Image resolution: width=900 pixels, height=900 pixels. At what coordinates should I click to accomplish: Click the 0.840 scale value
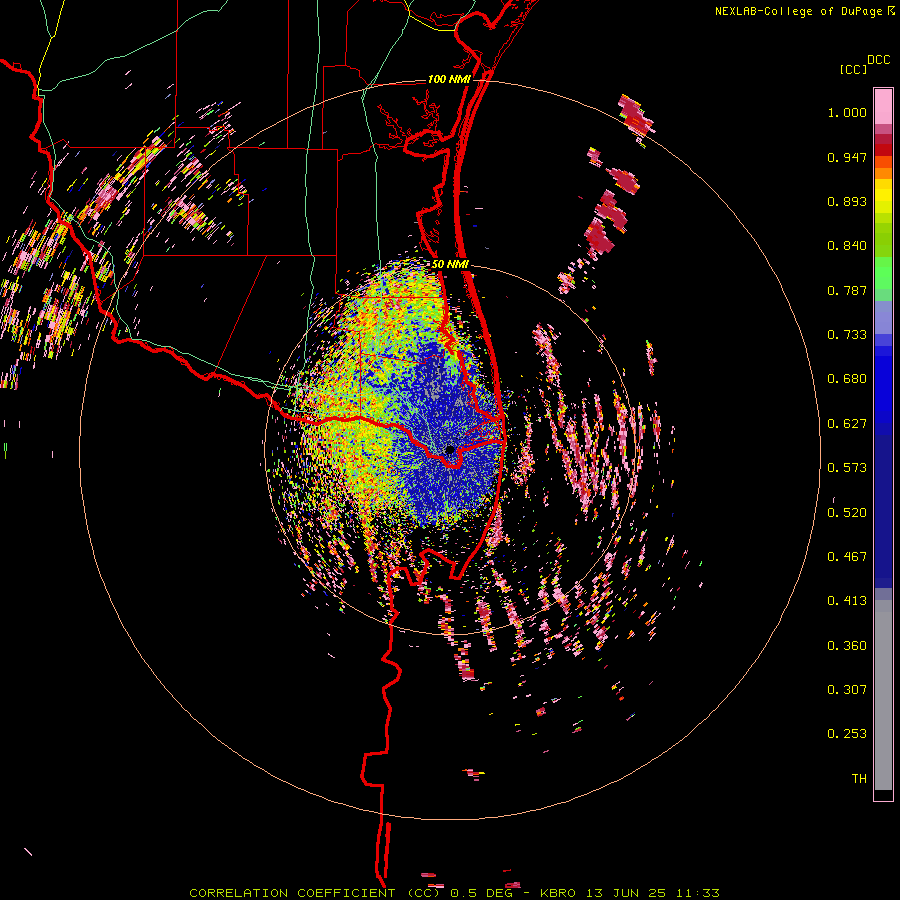847,246
